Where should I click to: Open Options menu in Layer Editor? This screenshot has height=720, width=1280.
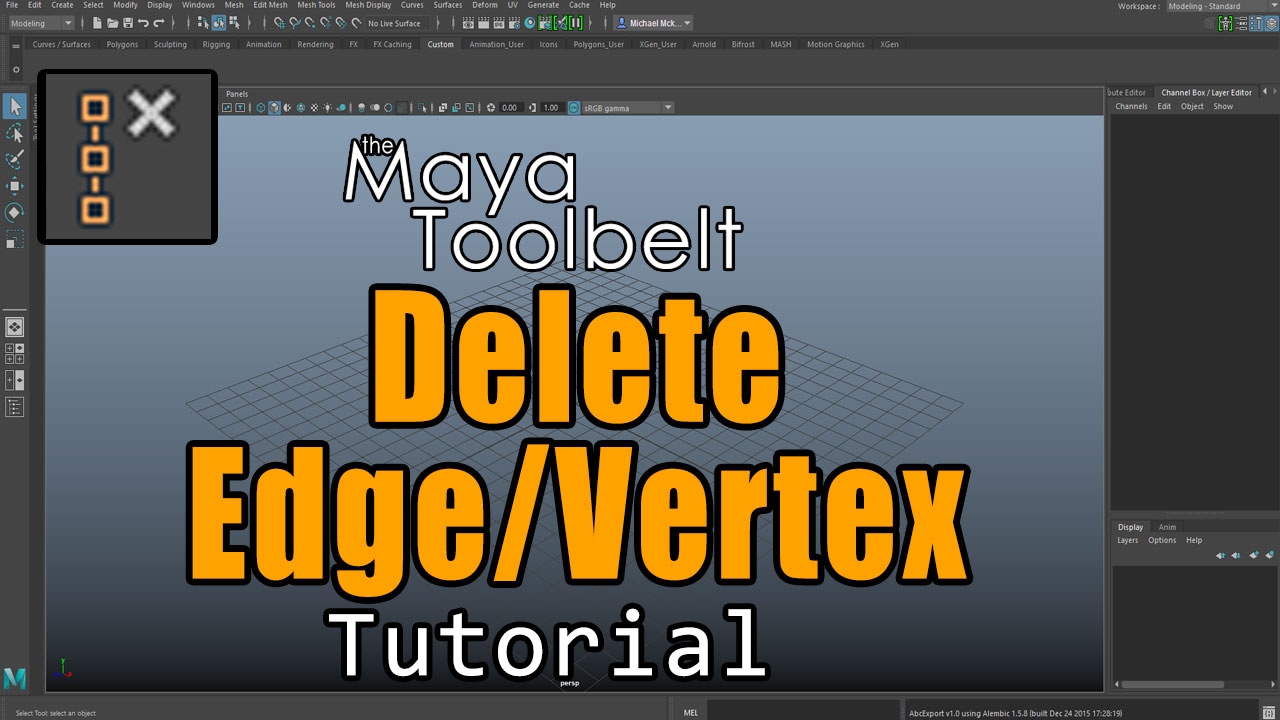pos(1162,540)
